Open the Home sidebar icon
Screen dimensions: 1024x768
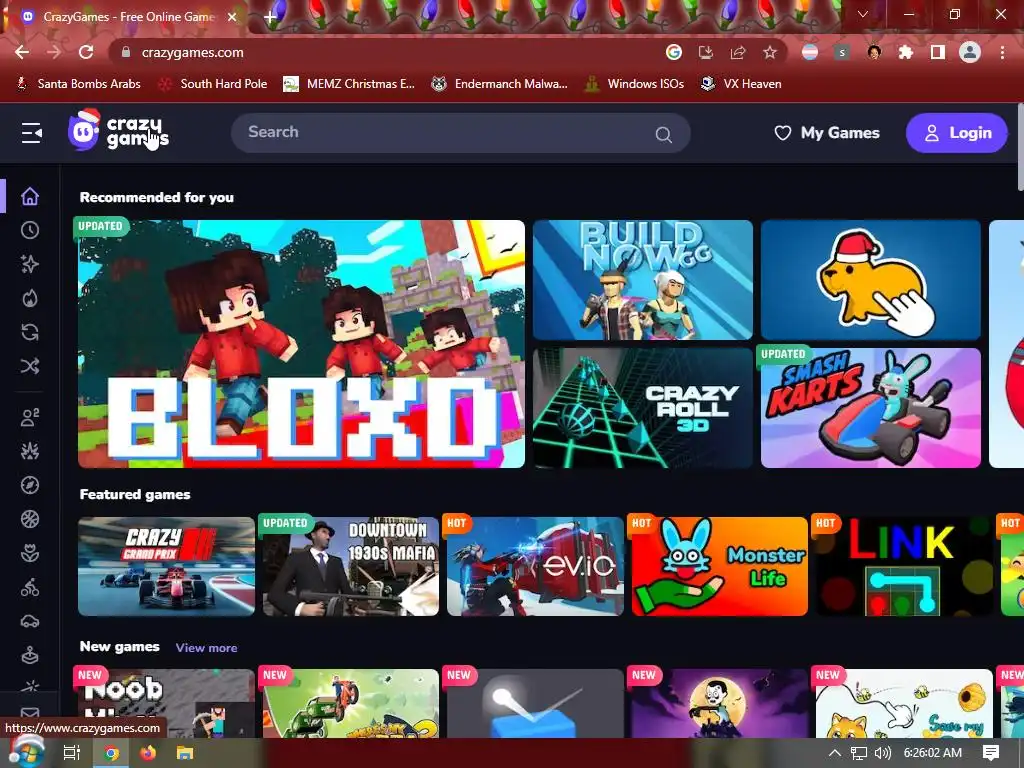tap(30, 196)
